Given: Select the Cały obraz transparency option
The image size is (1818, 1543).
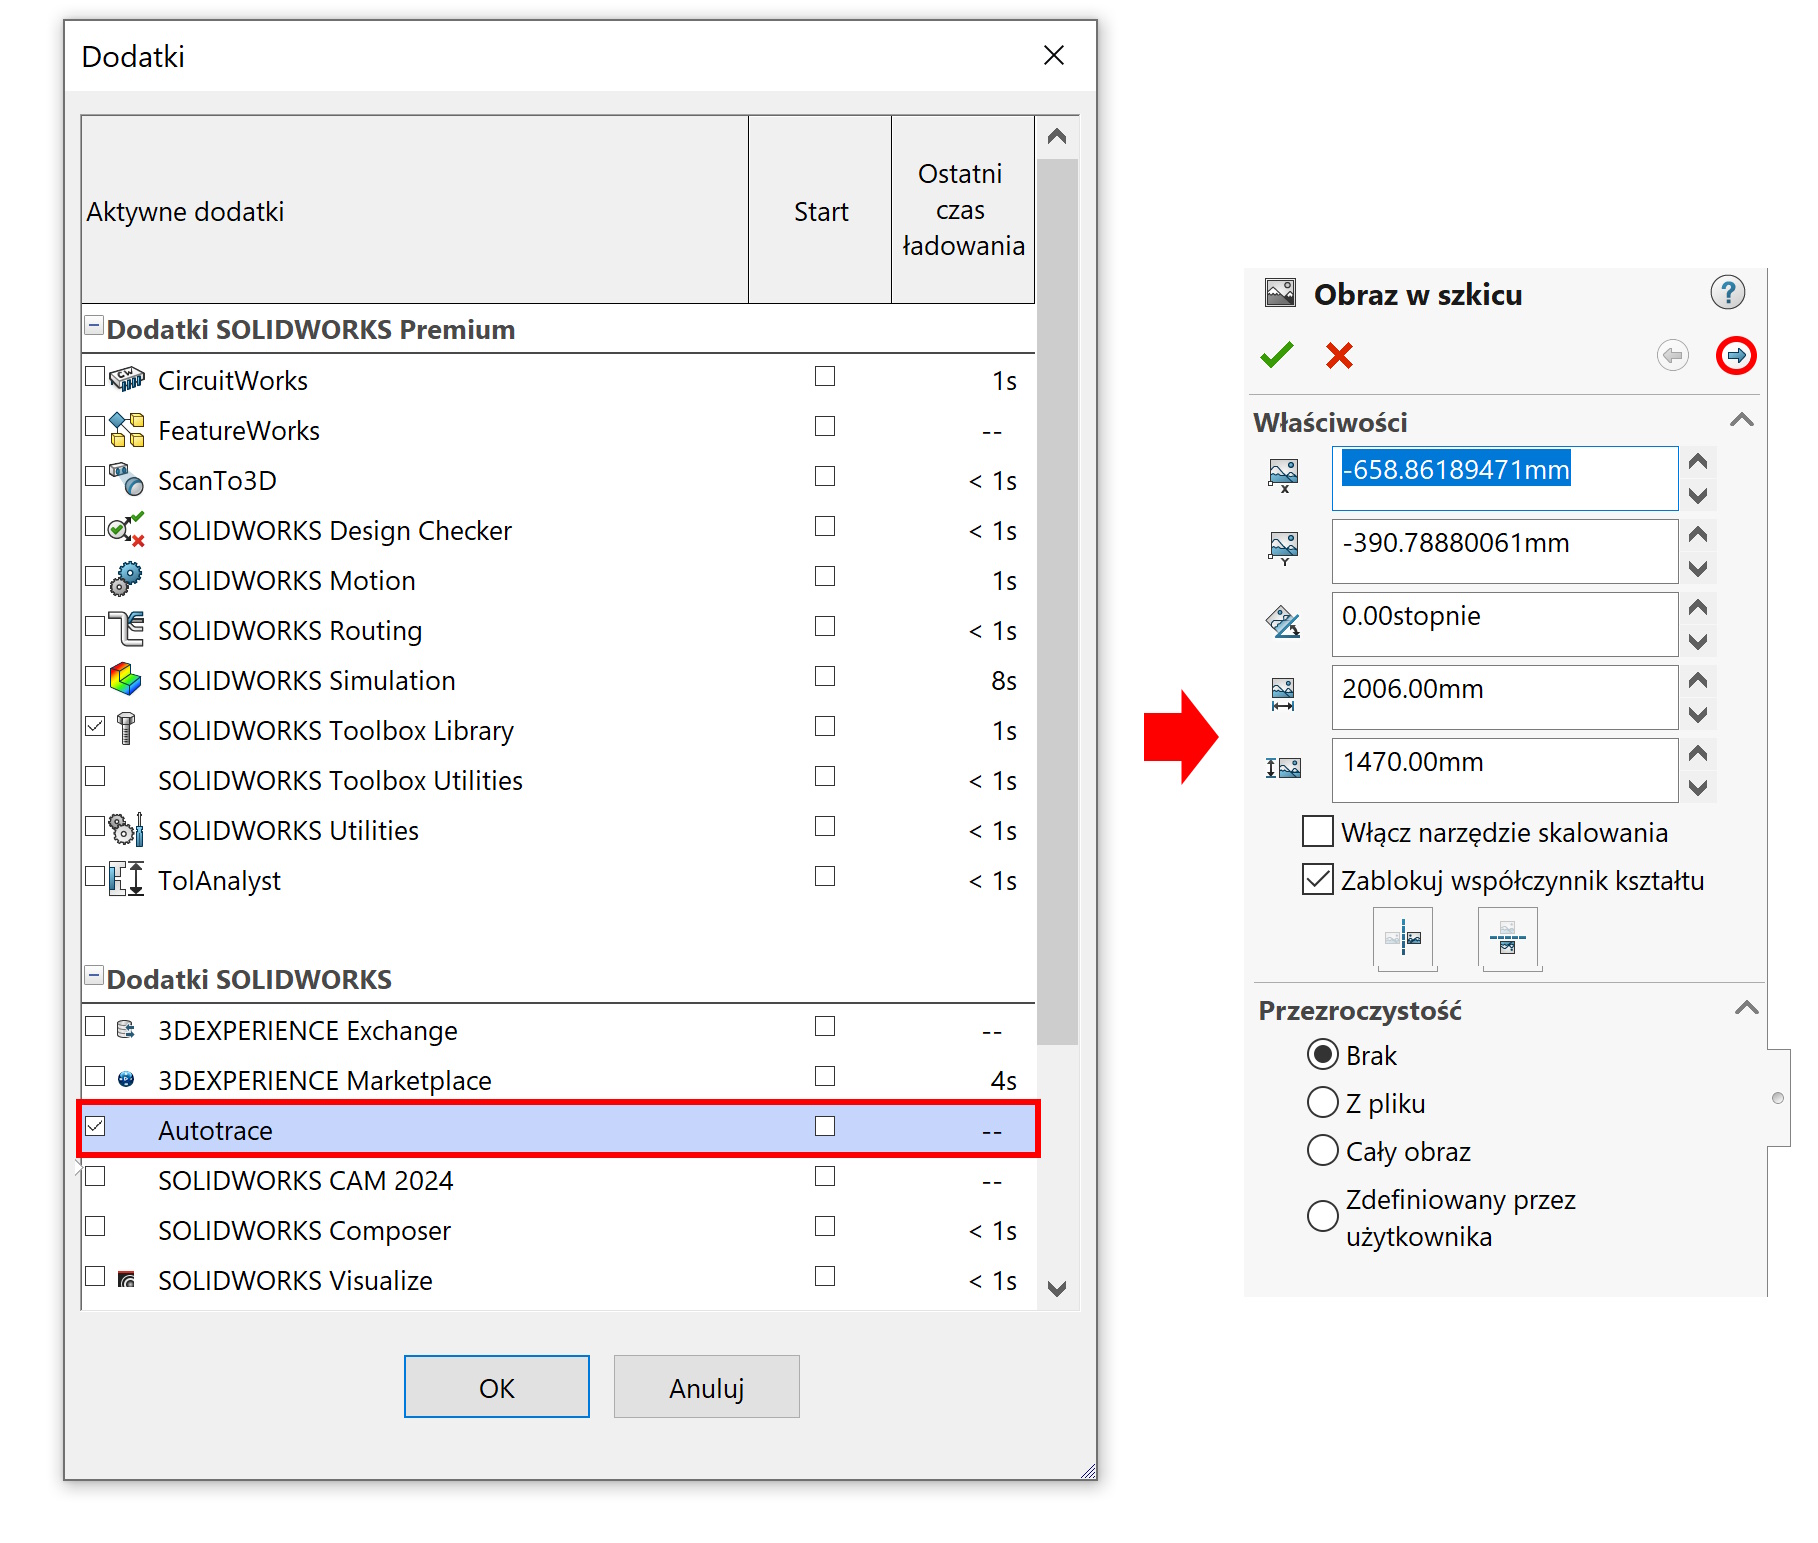Looking at the screenshot, I should tap(1323, 1150).
